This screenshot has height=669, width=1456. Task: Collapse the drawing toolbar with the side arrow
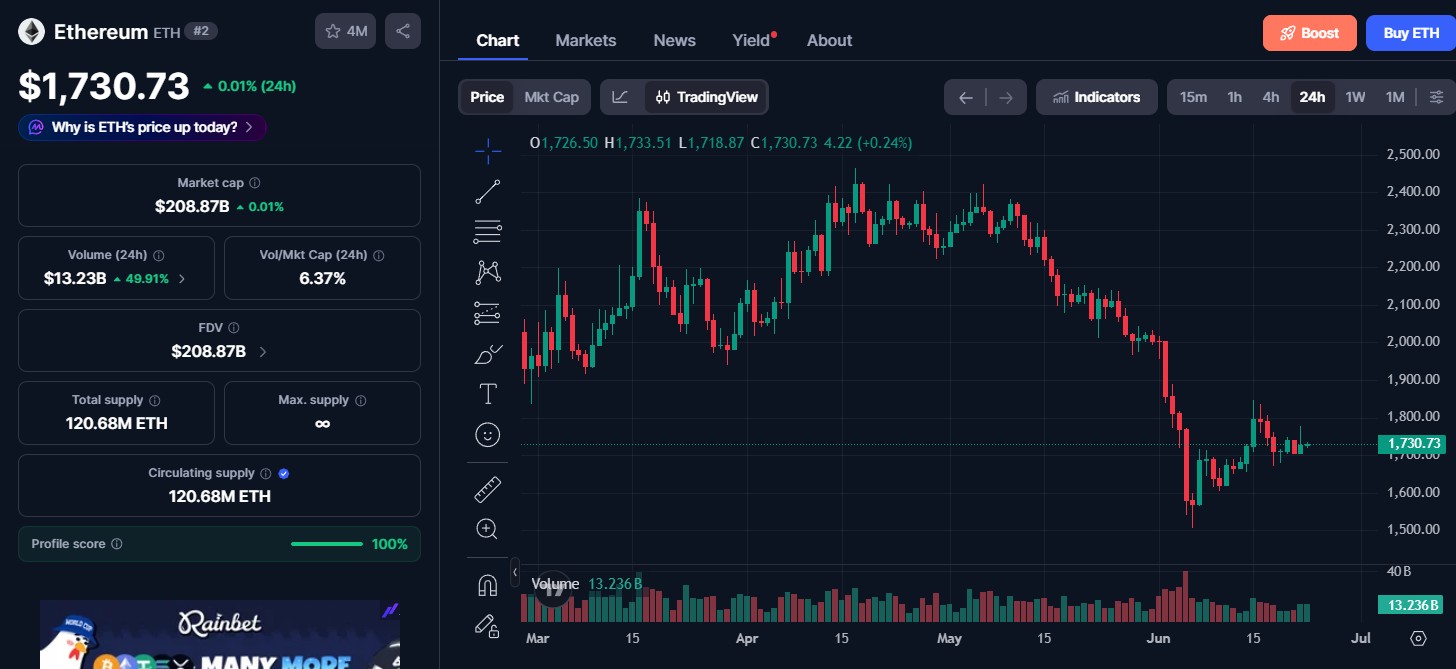pyautogui.click(x=515, y=572)
